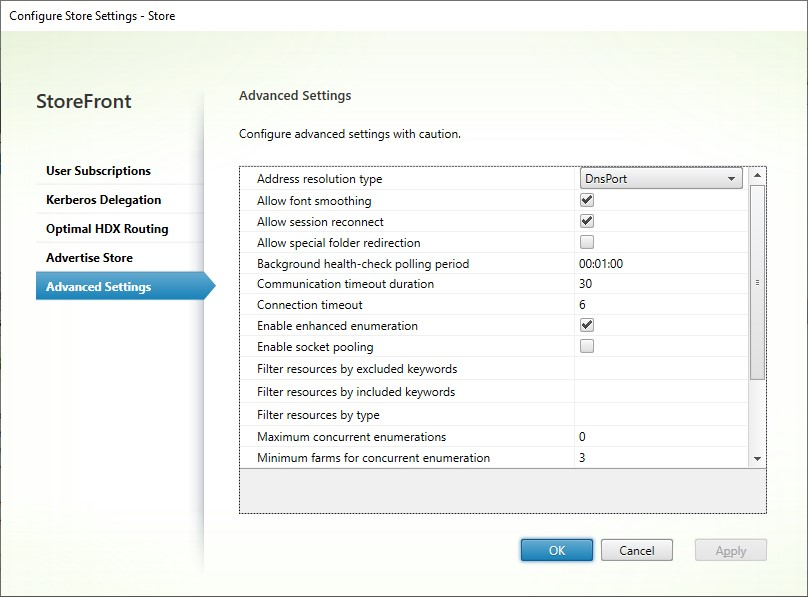Click the Apply button
The image size is (808, 597).
click(x=730, y=550)
